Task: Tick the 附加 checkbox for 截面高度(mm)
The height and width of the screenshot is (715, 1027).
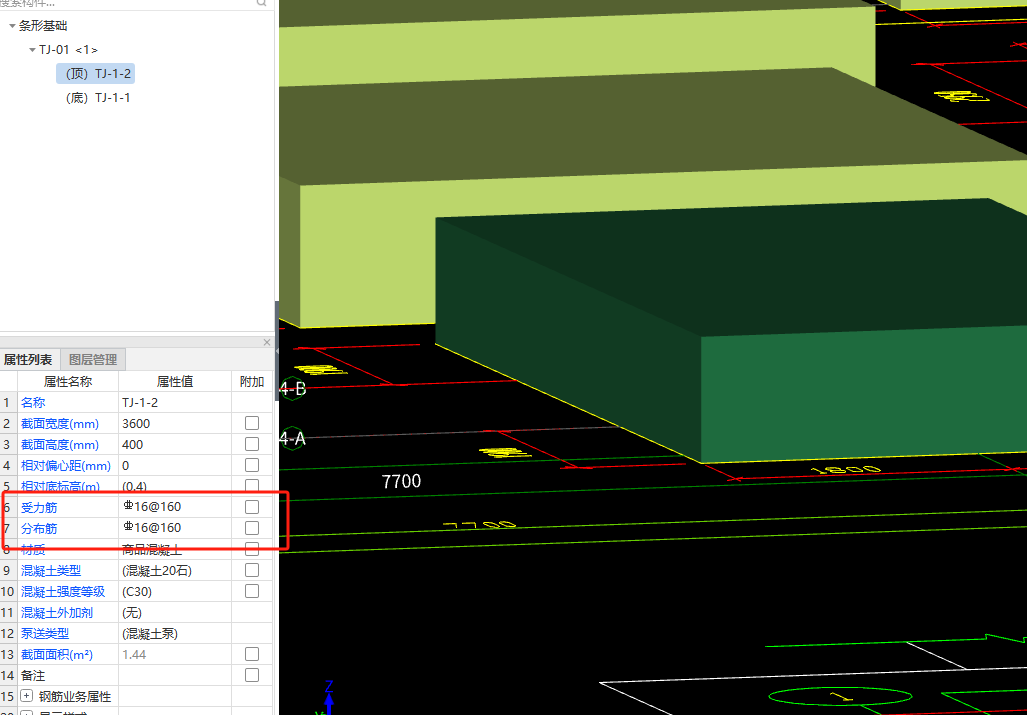Action: tap(252, 445)
